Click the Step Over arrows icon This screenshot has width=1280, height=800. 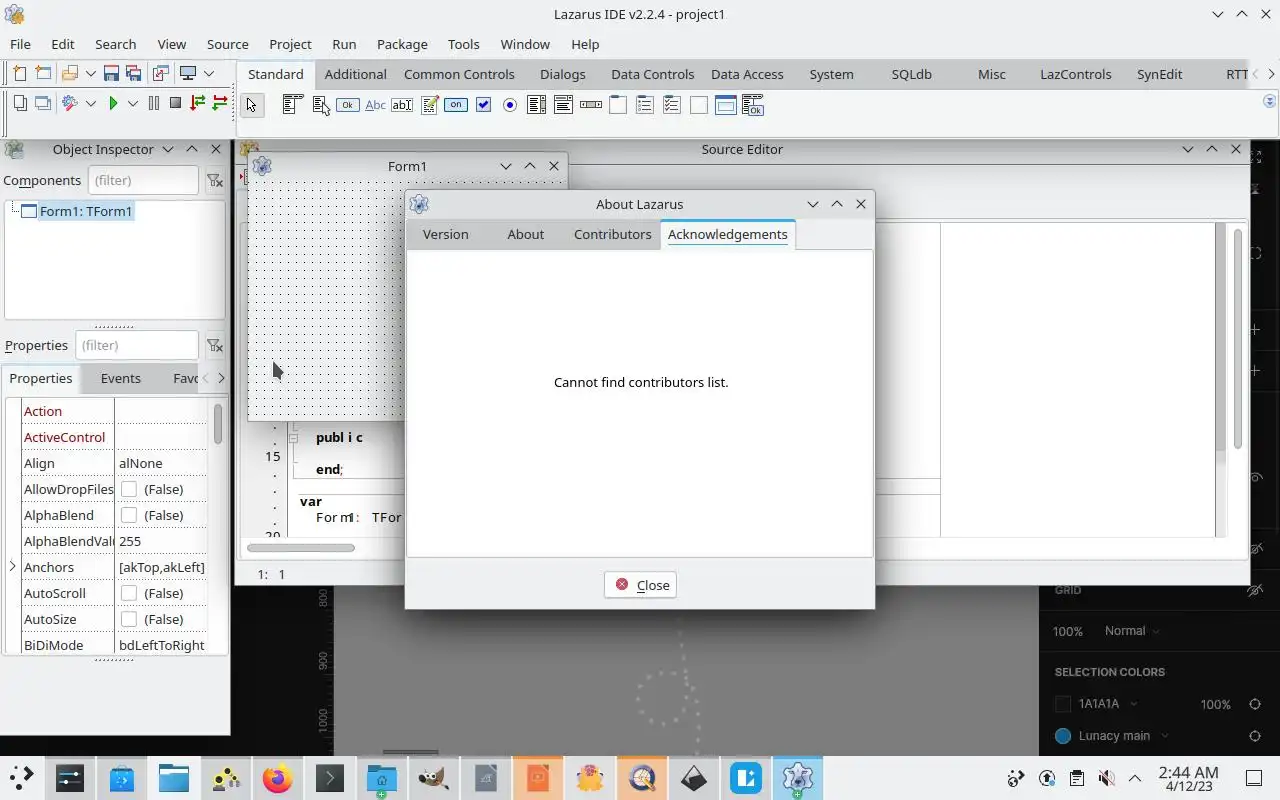coord(219,103)
